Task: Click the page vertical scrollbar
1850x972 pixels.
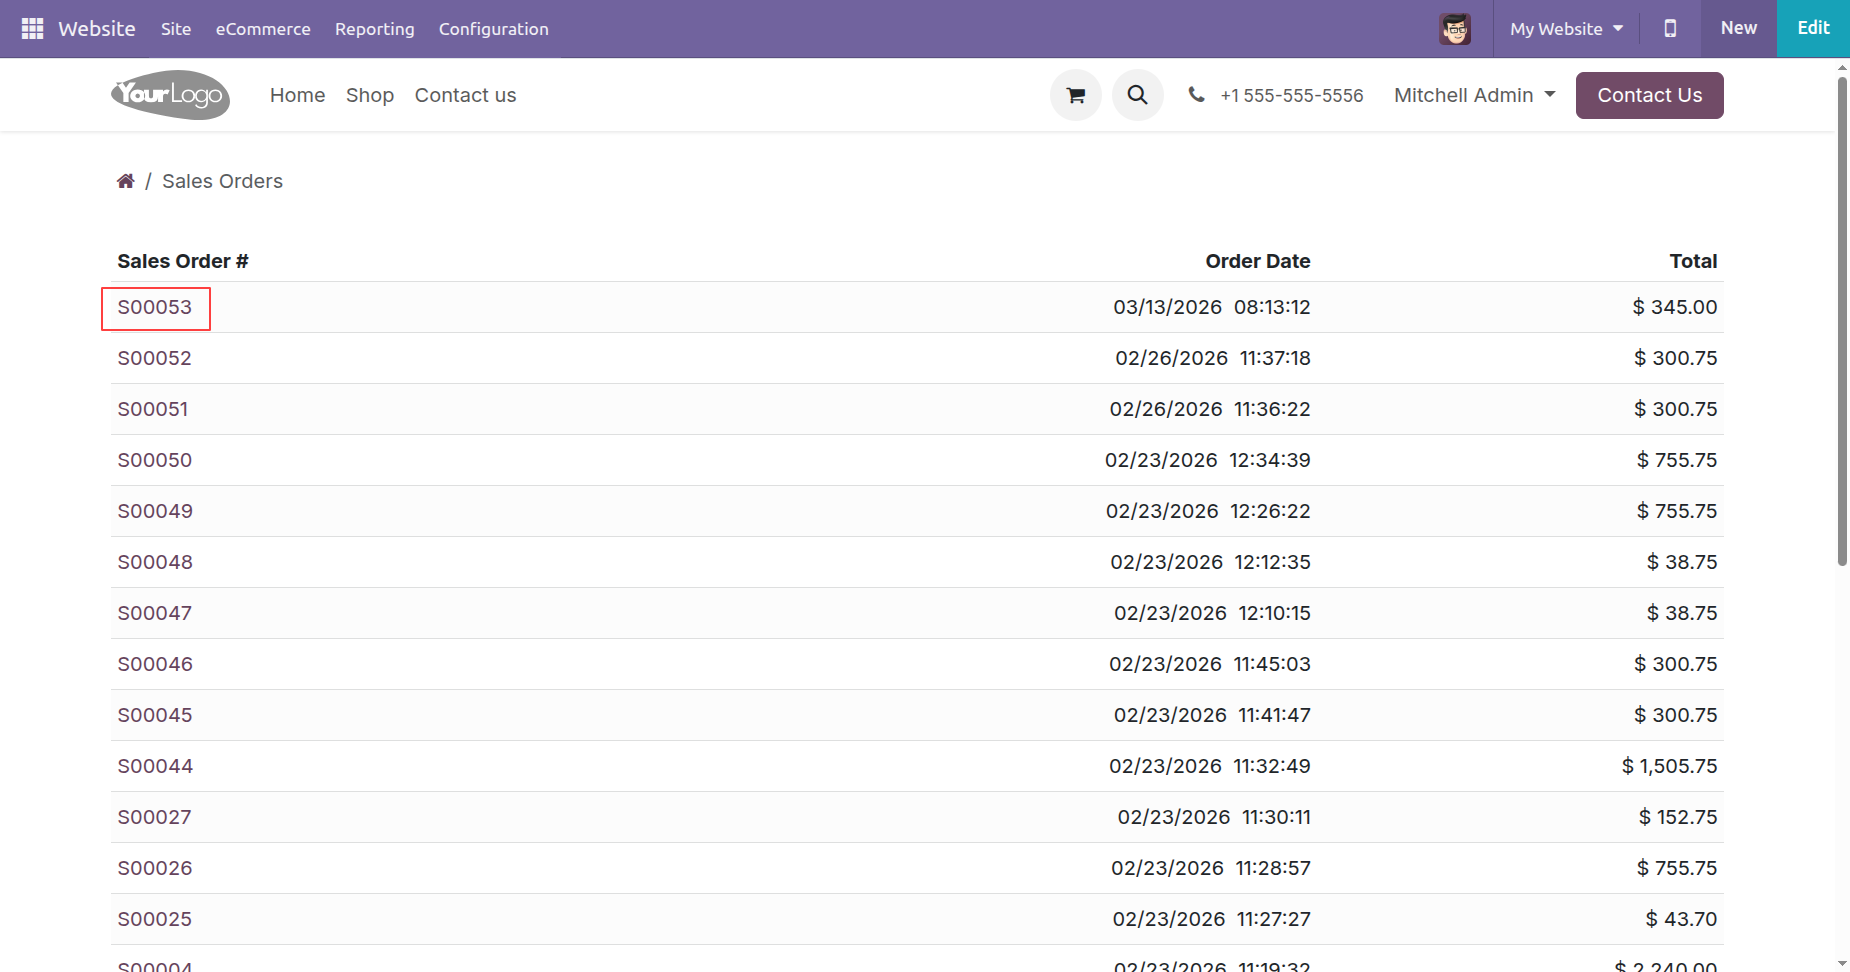Action: click(1841, 320)
